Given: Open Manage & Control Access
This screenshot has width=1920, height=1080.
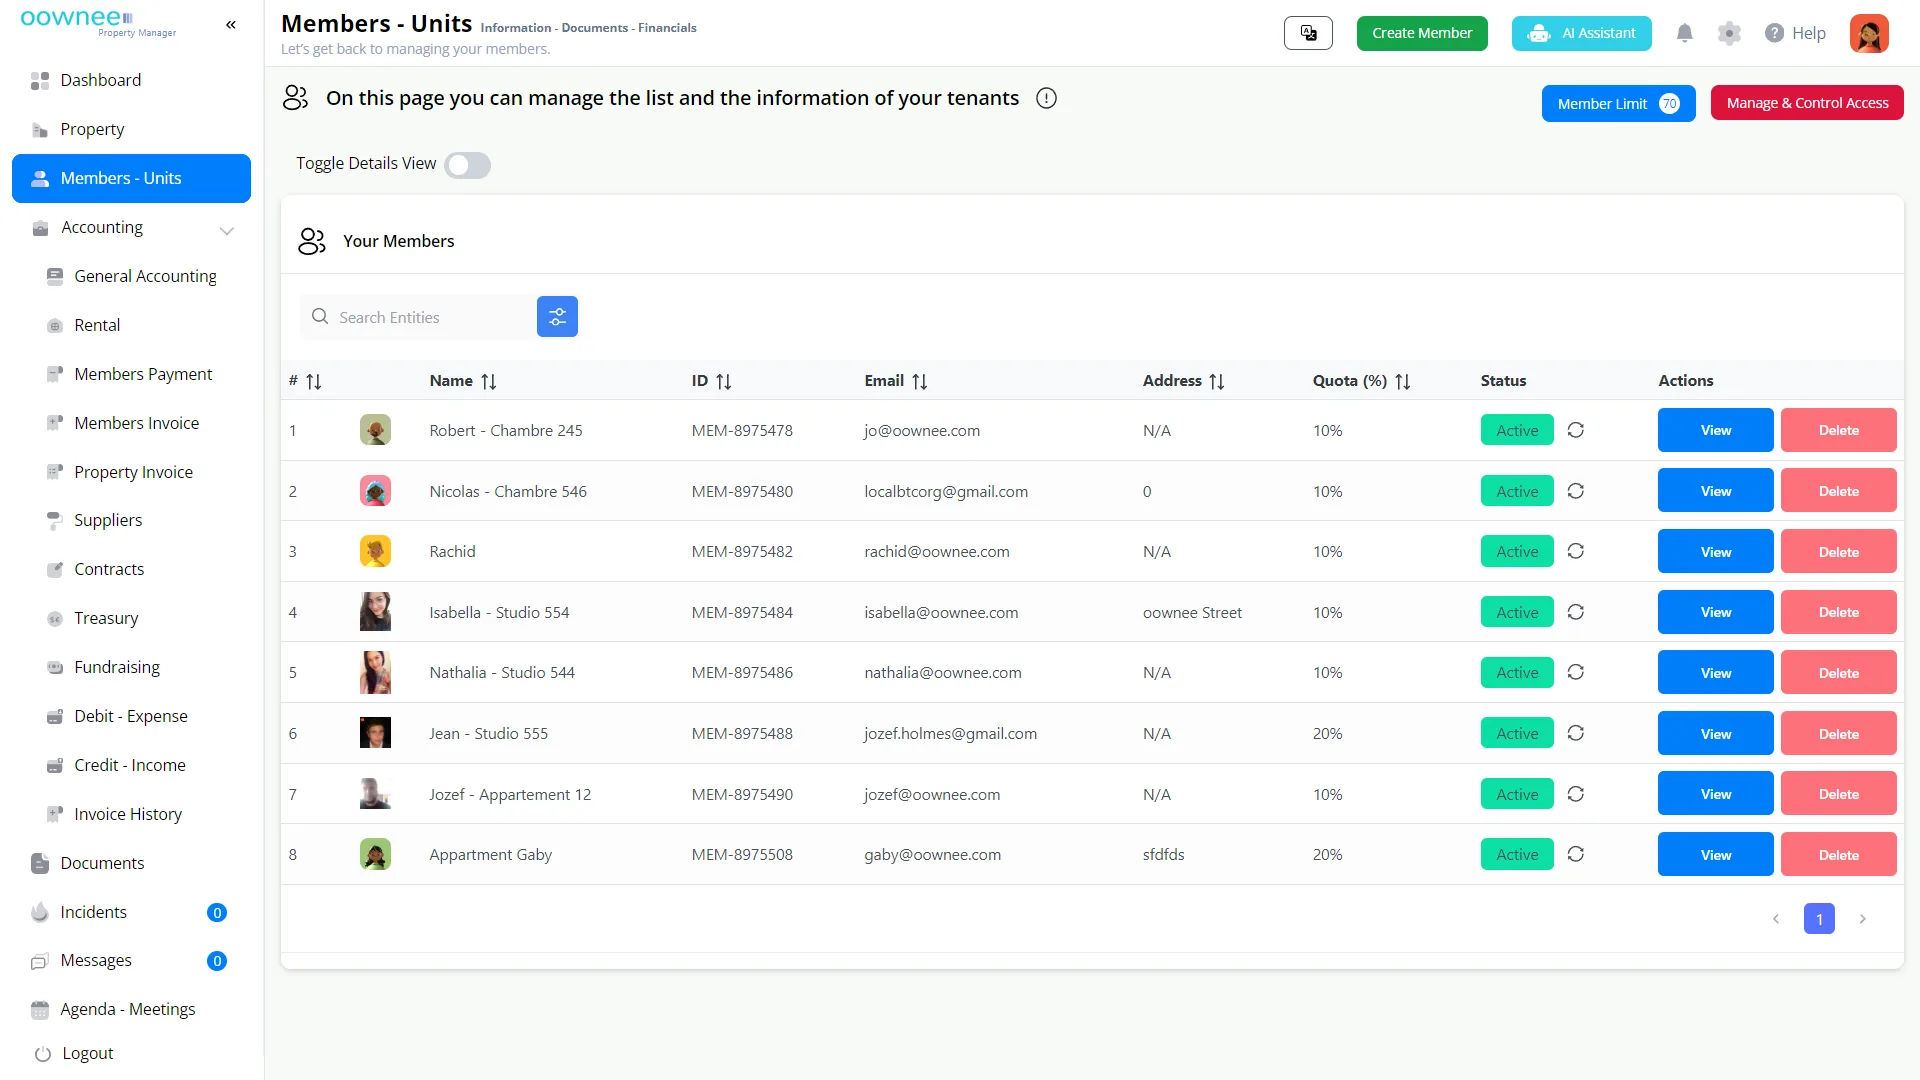Looking at the screenshot, I should tap(1807, 103).
